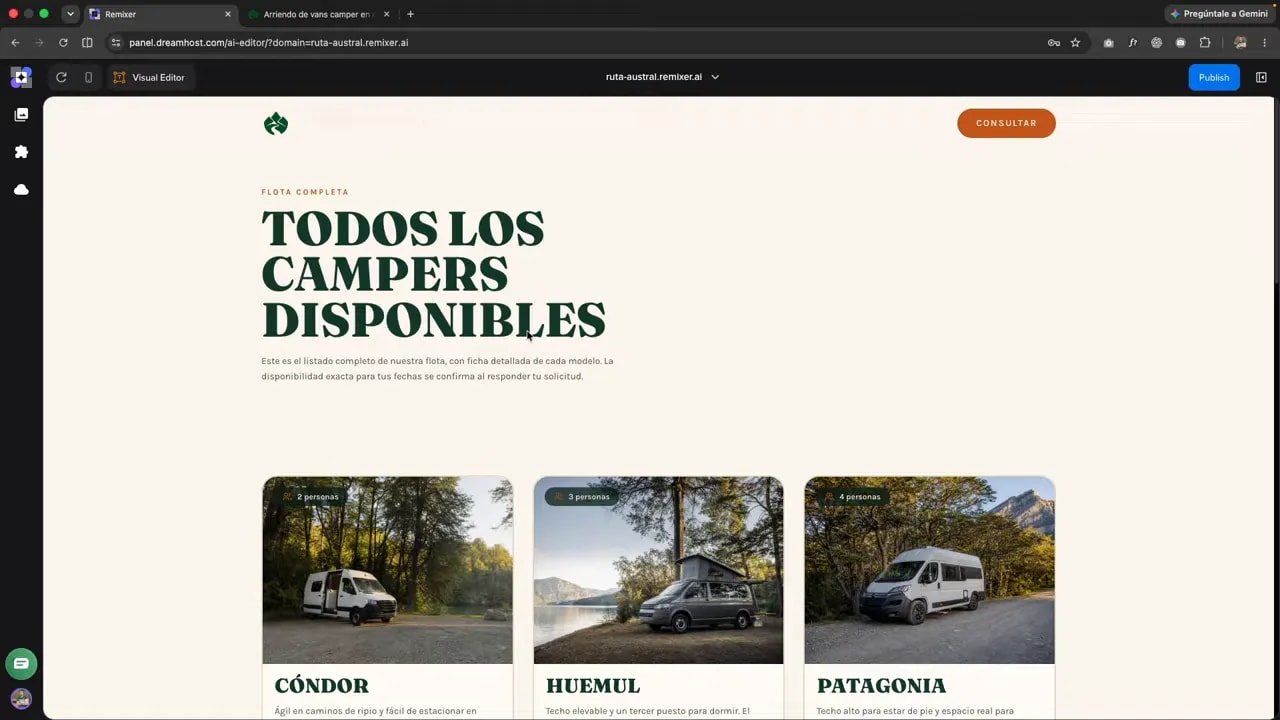Click the CÓNDOR card heading

tap(322, 686)
